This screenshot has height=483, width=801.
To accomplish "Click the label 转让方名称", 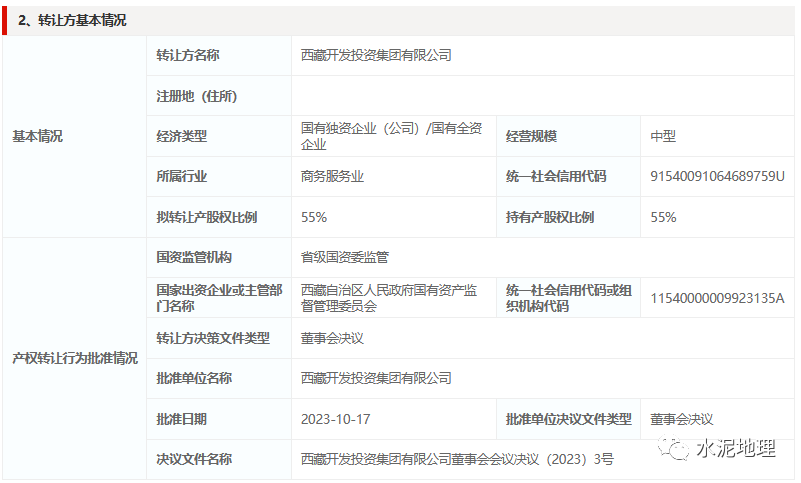I will point(187,55).
